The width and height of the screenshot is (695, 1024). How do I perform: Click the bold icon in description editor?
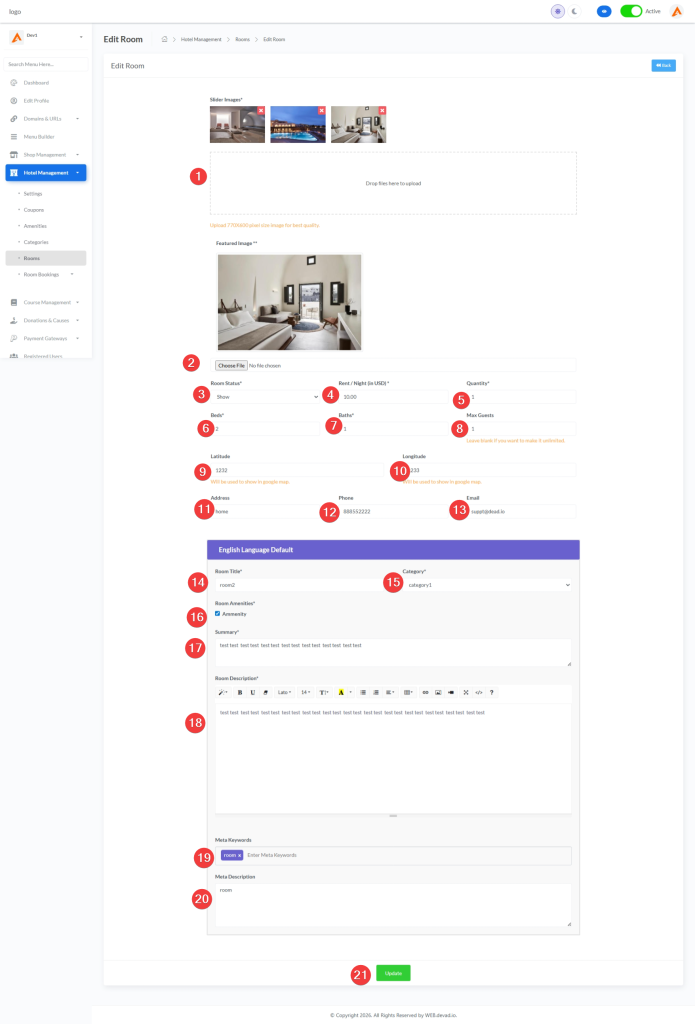[x=240, y=692]
